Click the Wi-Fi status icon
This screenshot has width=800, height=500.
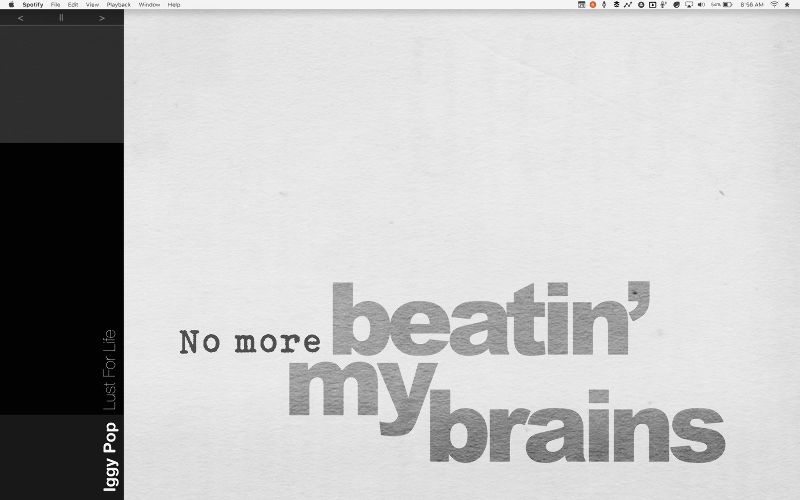coord(774,5)
